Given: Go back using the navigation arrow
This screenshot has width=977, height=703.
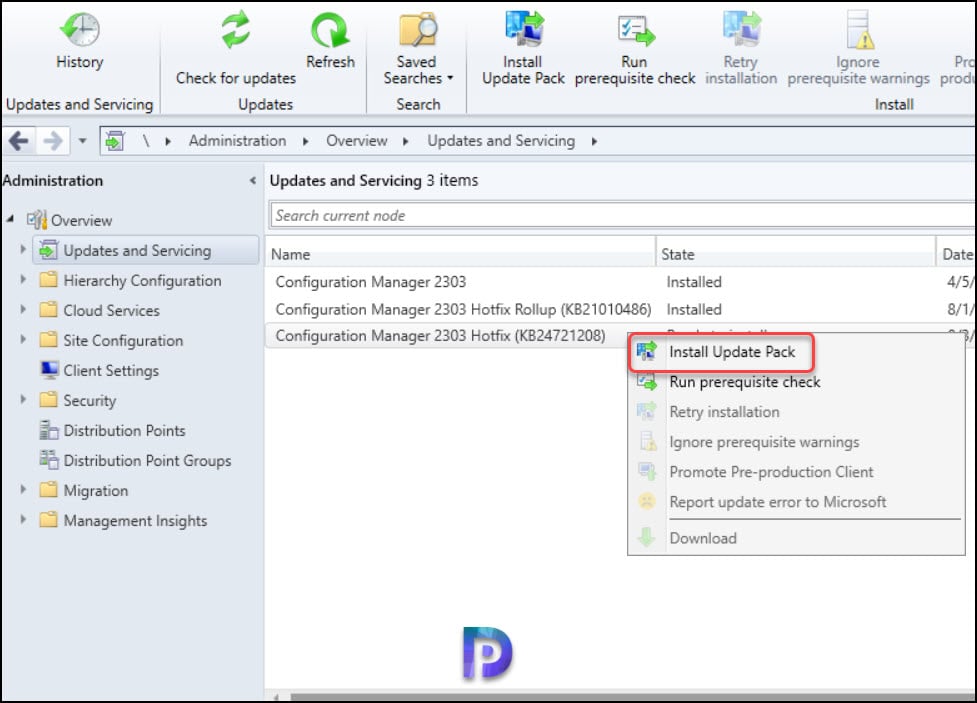Looking at the screenshot, I should [19, 141].
